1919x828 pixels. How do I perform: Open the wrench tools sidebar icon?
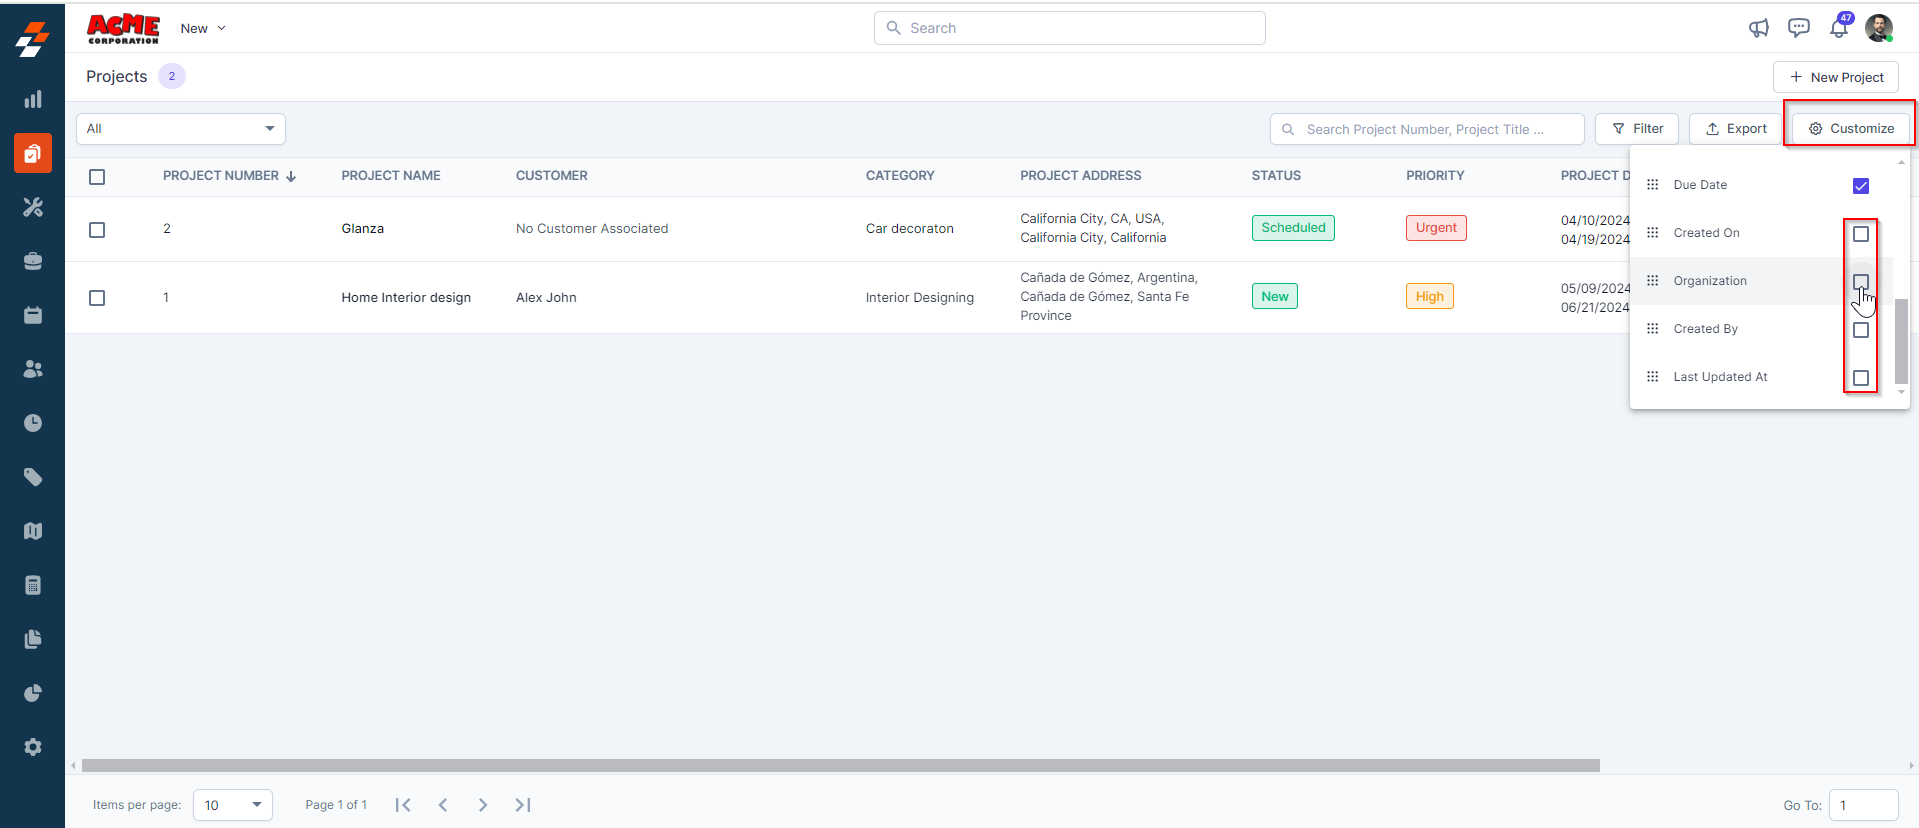click(x=33, y=207)
